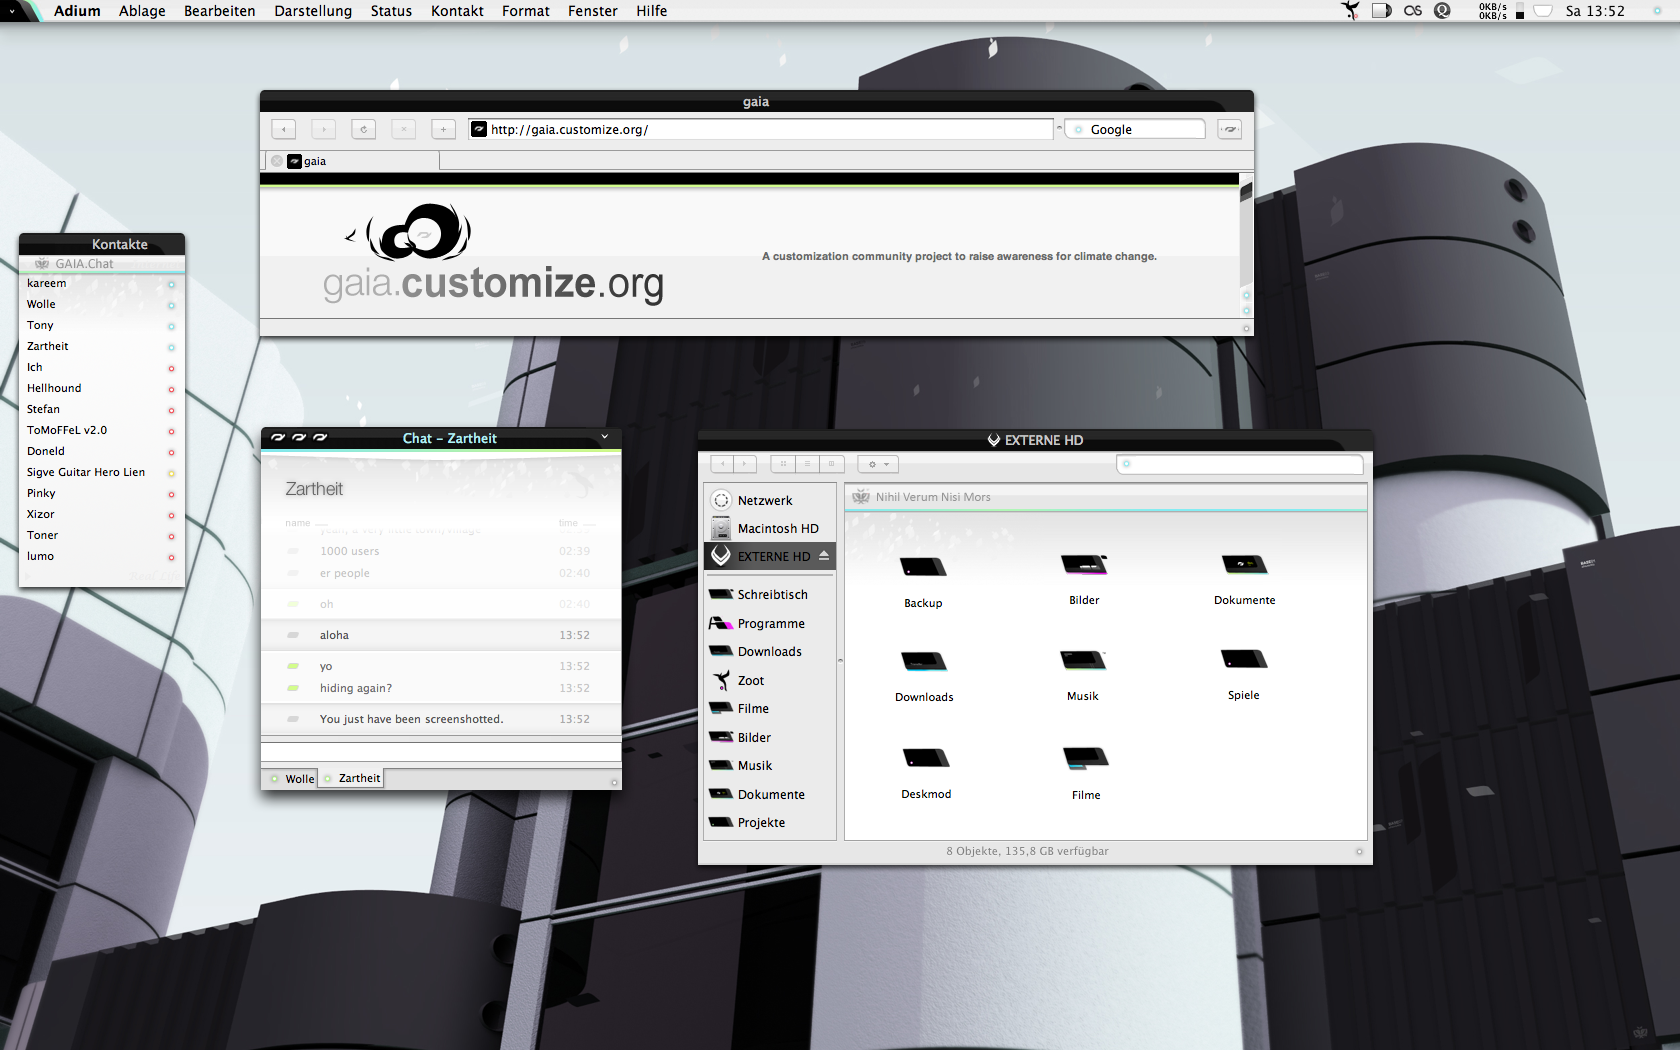Select the gaia tab in browser

click(x=352, y=161)
